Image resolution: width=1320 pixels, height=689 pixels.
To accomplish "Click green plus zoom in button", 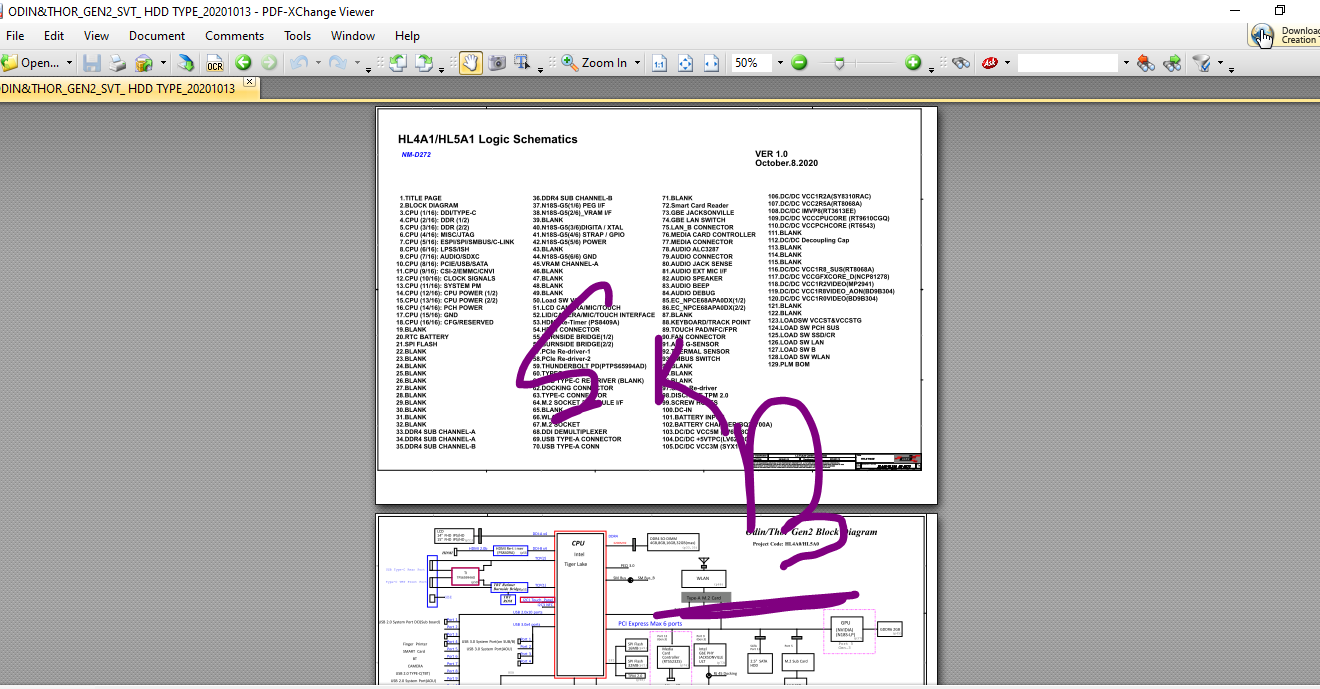I will pos(913,63).
